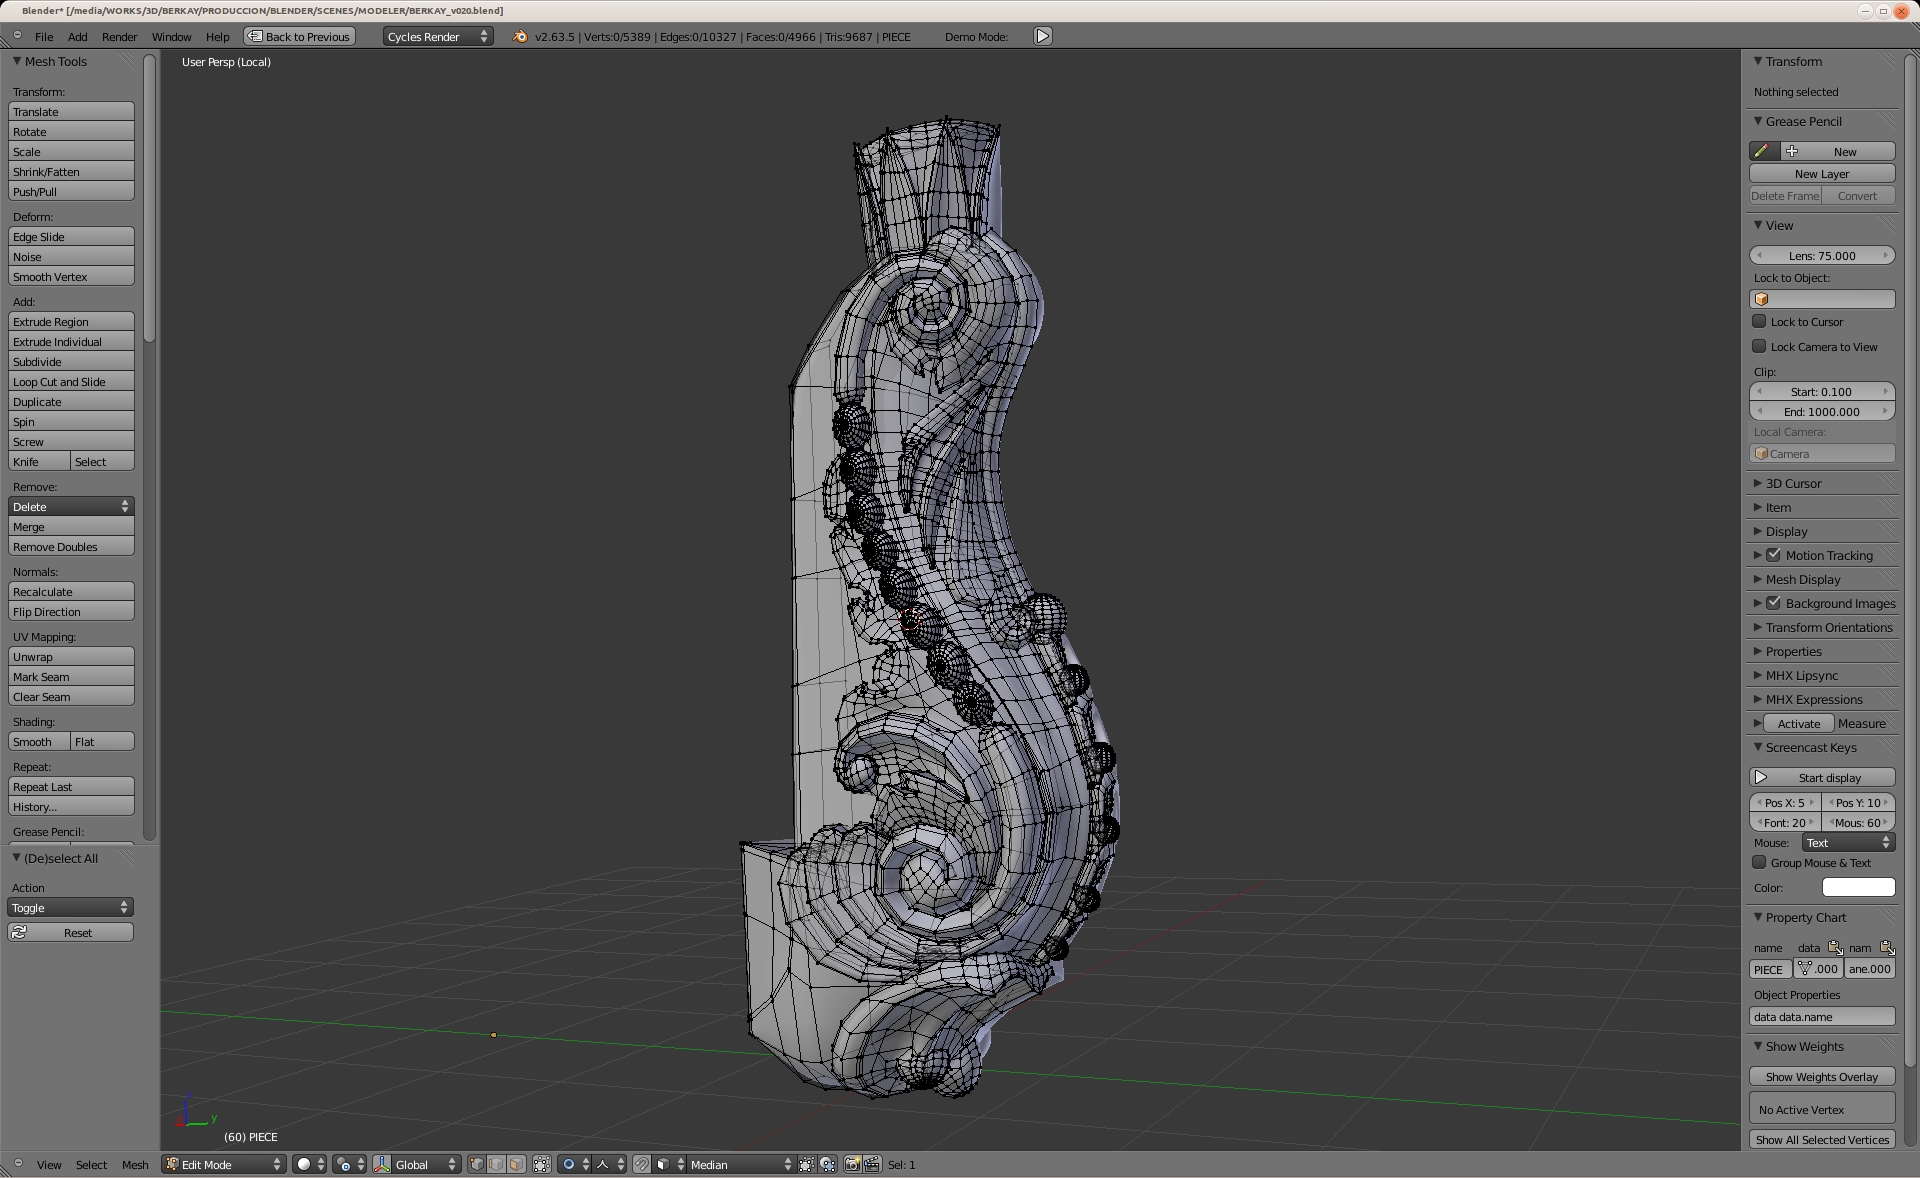Select face select mode icon

point(516,1164)
